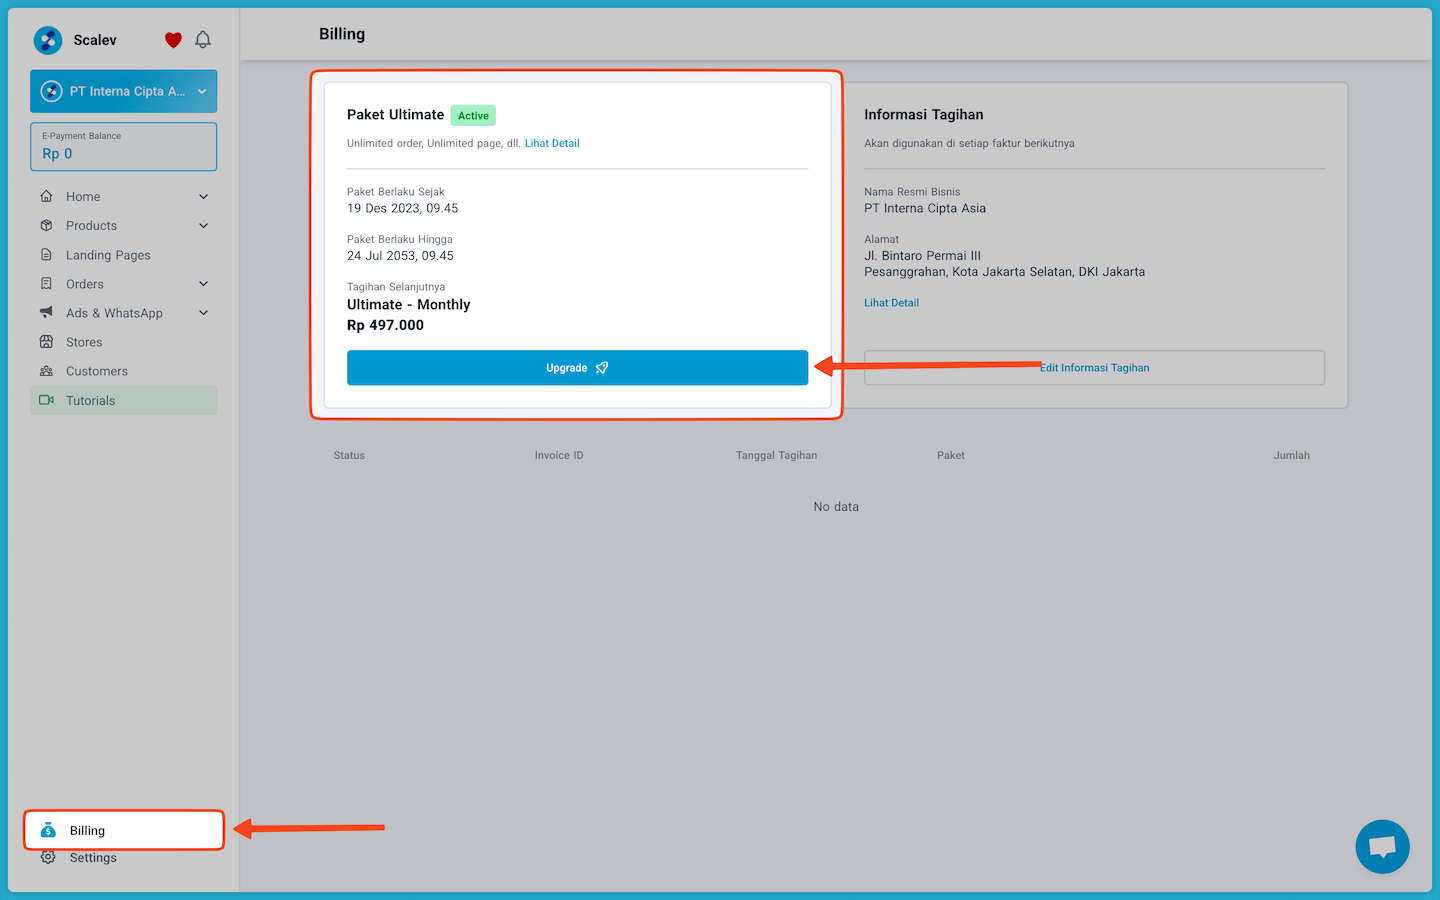The height and width of the screenshot is (900, 1440).
Task: Click the Ads & WhatsApp megaphone icon
Action: point(46,312)
